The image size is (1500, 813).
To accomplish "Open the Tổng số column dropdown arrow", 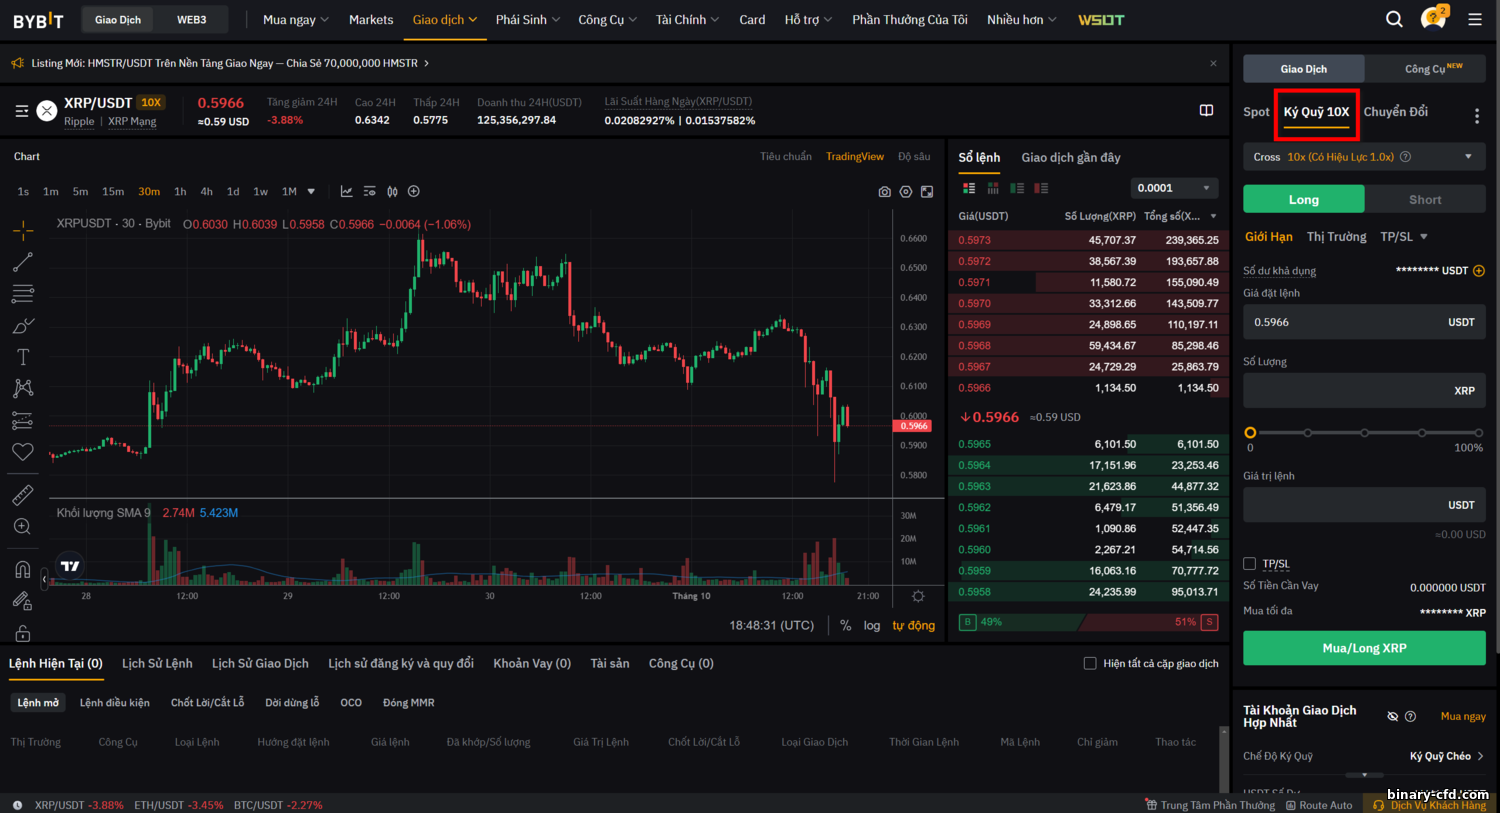I will click(x=1214, y=216).
